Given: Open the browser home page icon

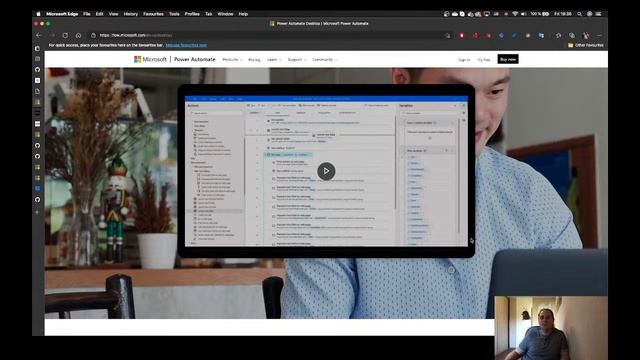Looking at the screenshot, I should [78, 36].
